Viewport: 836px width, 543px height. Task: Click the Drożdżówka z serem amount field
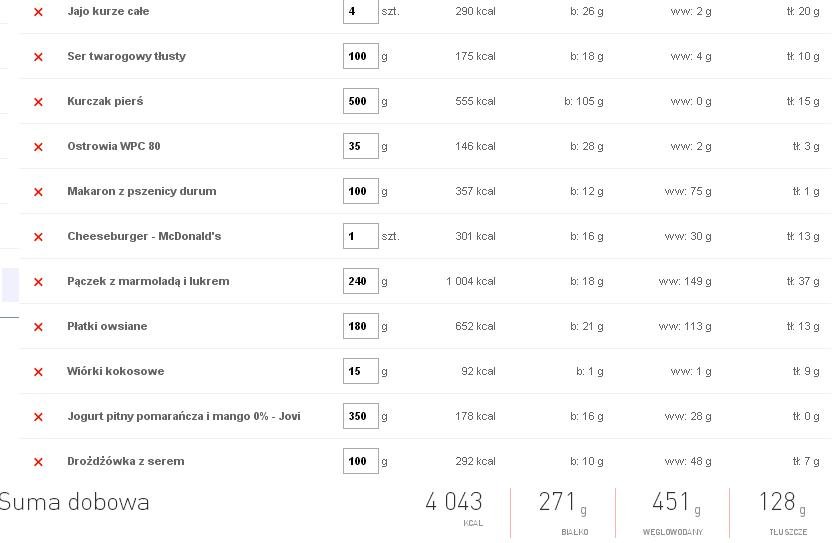click(361, 461)
